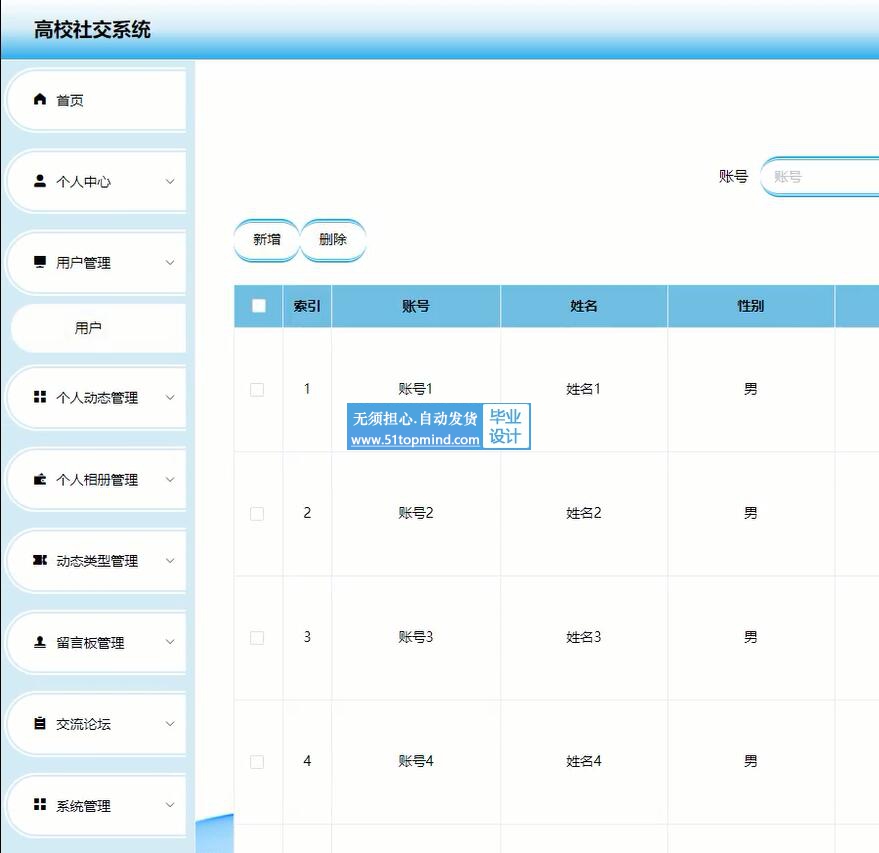Click index number 2 in the table

coord(307,513)
